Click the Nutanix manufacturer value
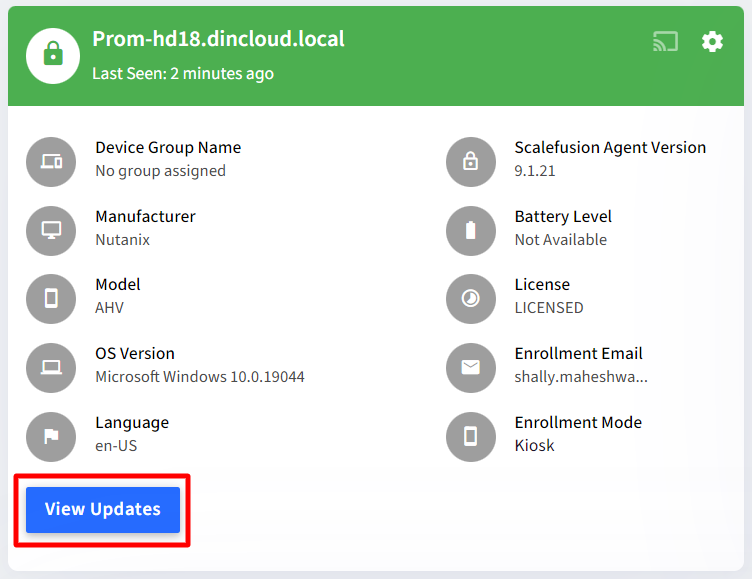This screenshot has width=752, height=579. pos(122,239)
